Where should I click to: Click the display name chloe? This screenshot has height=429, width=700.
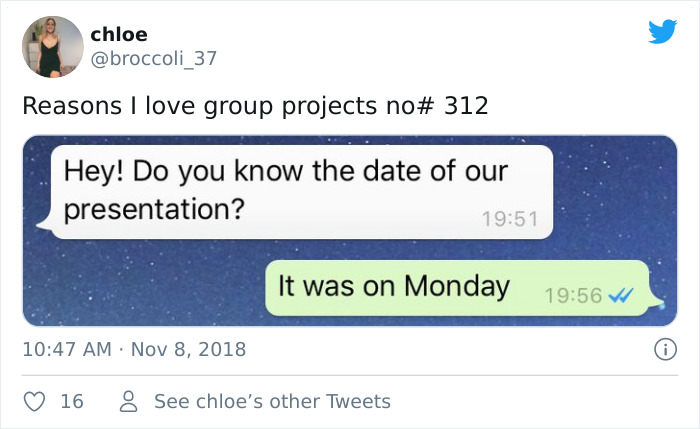pos(118,35)
